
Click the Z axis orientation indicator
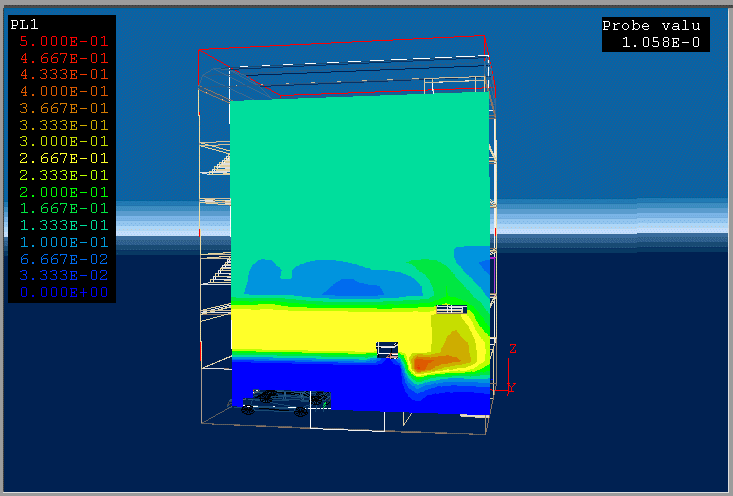[511, 367]
